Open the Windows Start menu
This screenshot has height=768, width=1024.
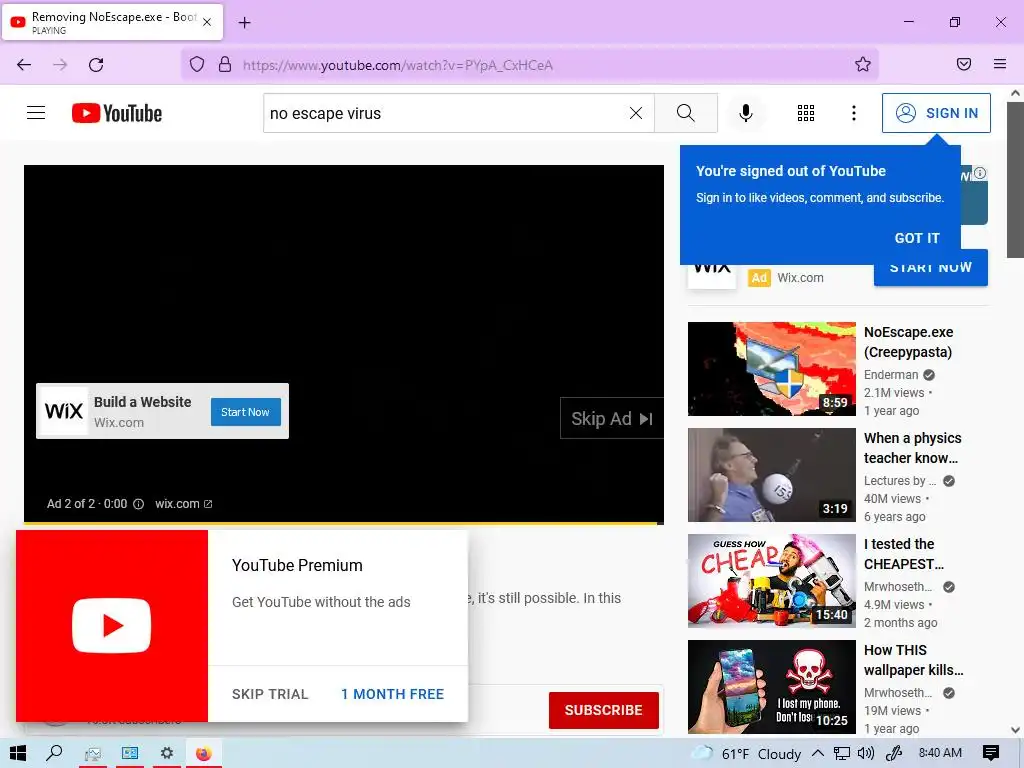(x=18, y=754)
